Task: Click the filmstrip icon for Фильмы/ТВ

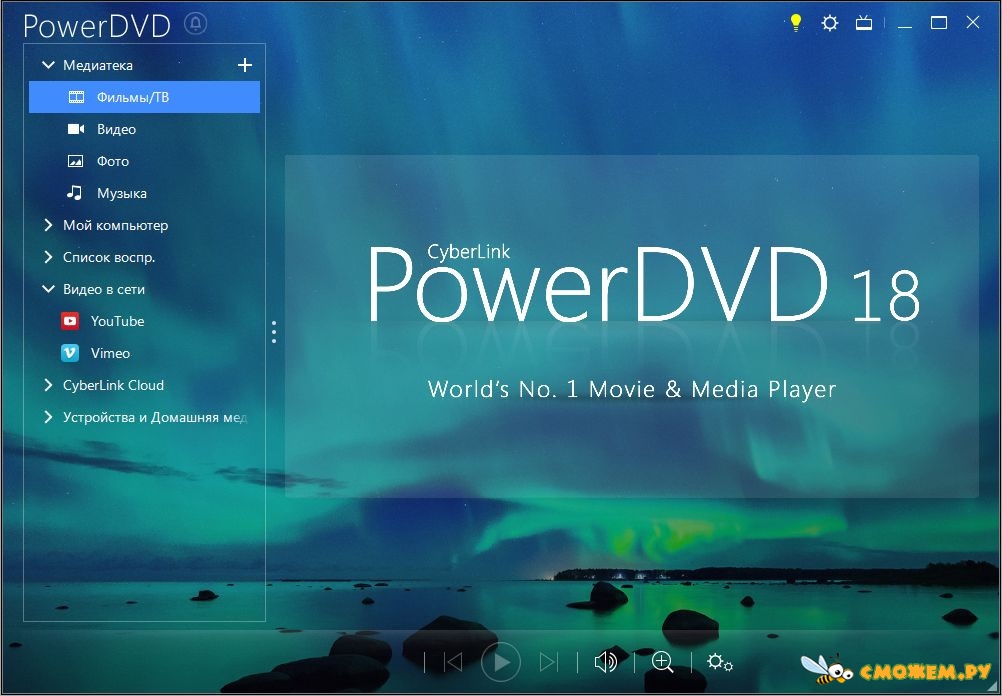Action: [x=76, y=97]
